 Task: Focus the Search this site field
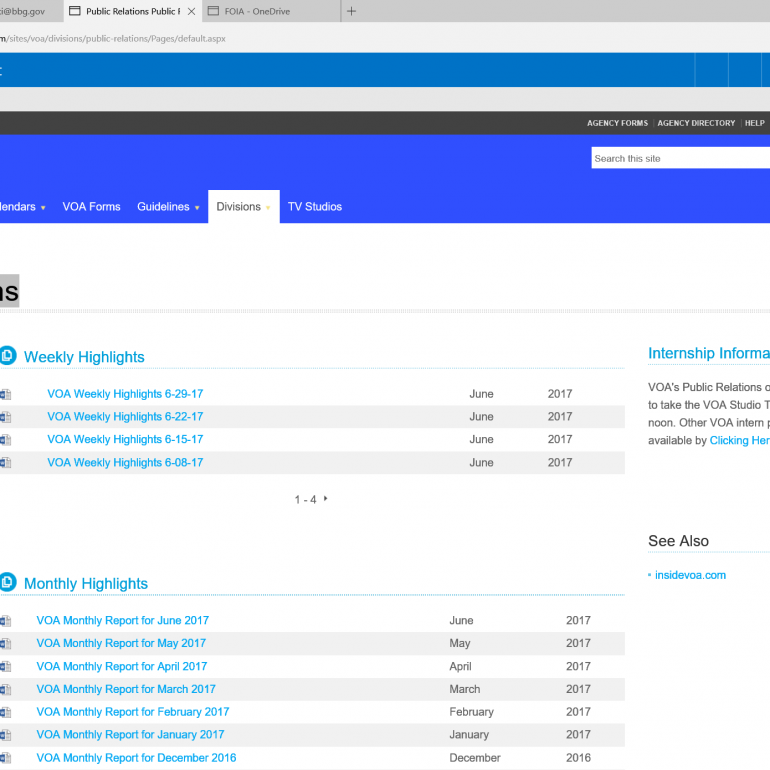[681, 158]
